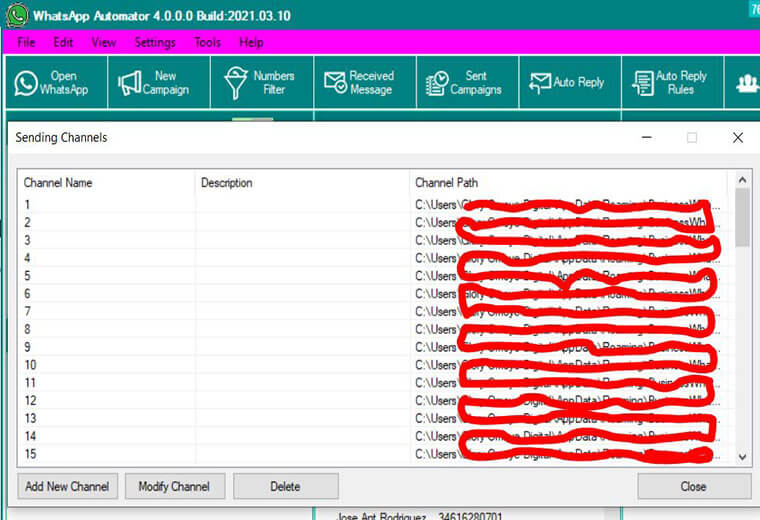The width and height of the screenshot is (760, 520).
Task: Select channel row 11
Action: (372, 383)
